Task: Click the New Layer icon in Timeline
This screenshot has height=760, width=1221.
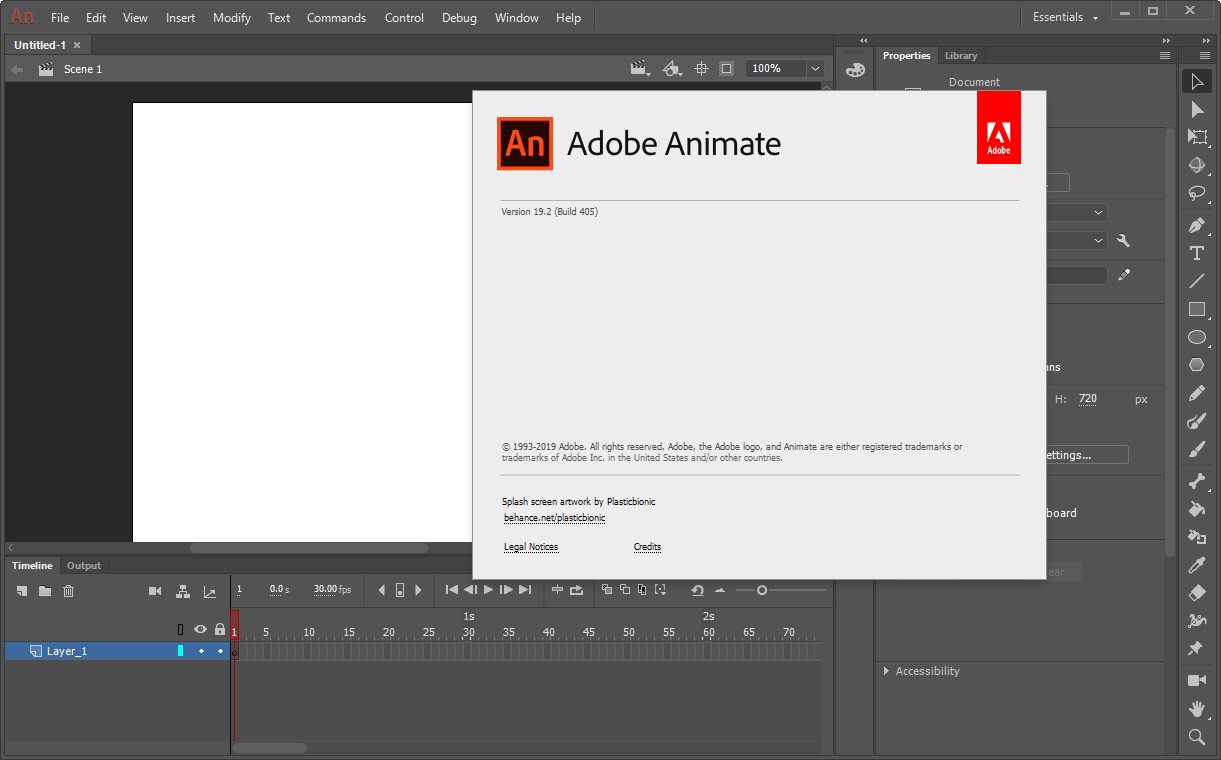Action: click(x=21, y=591)
